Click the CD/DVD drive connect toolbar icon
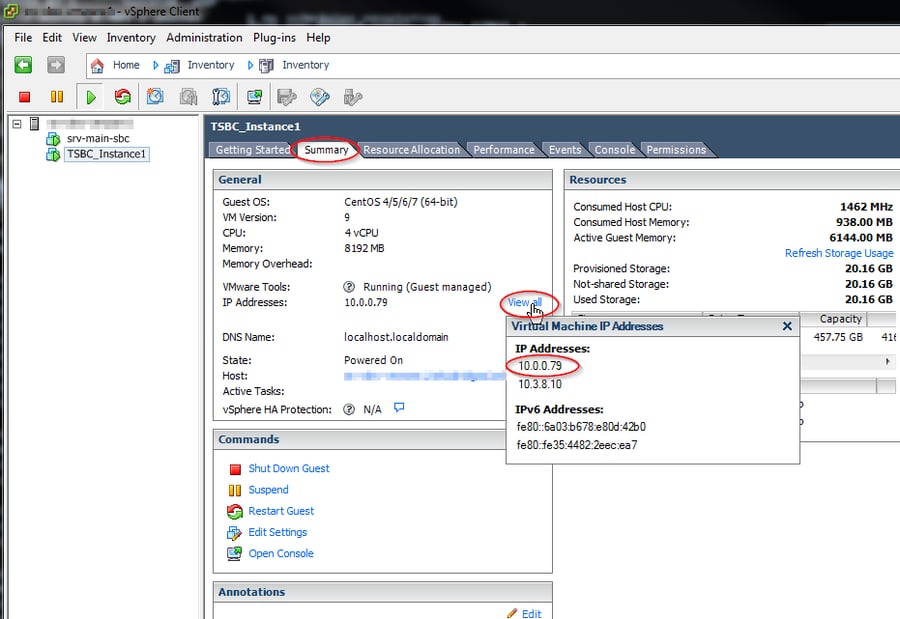This screenshot has height=619, width=900. [x=320, y=96]
